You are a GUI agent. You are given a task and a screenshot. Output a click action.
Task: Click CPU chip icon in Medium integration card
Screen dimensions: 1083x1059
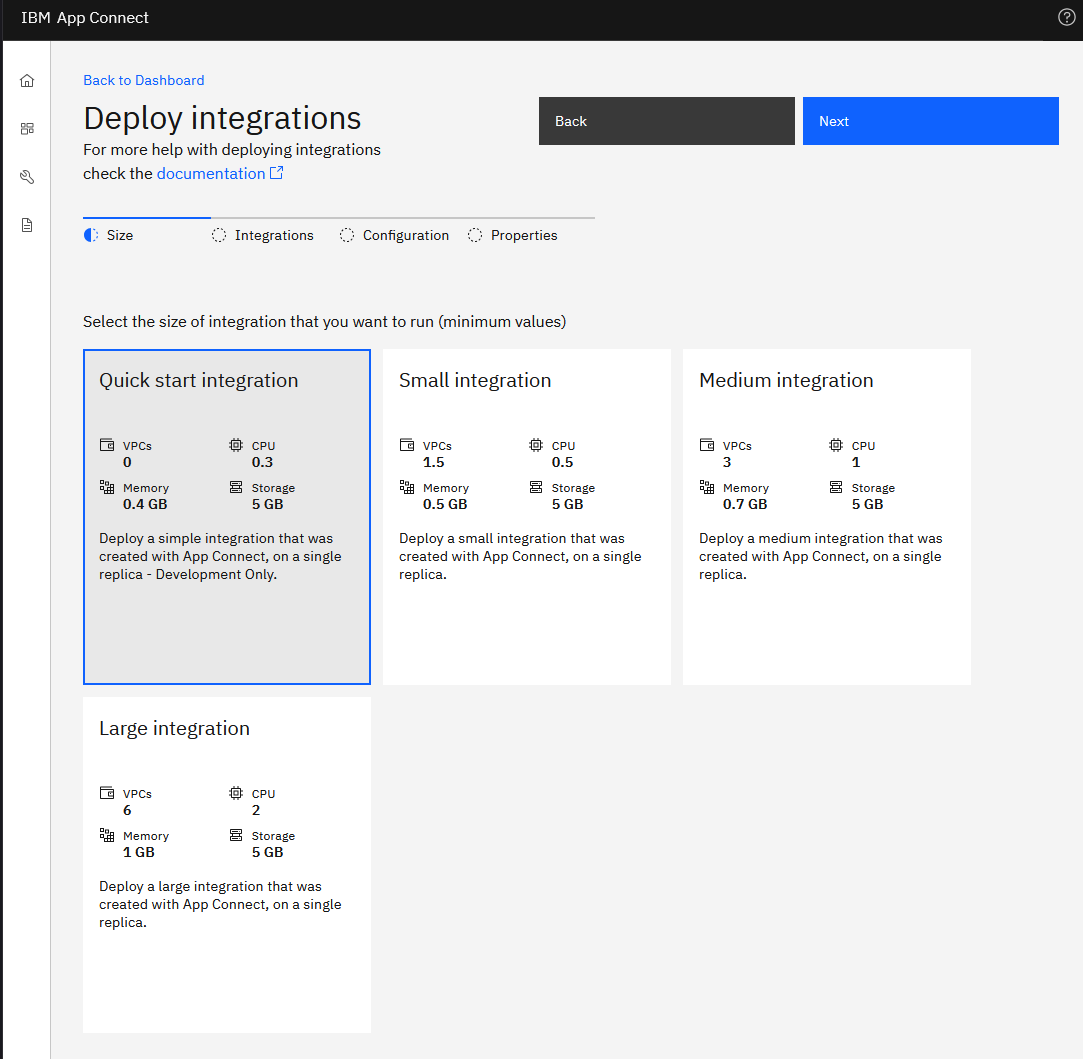(836, 445)
